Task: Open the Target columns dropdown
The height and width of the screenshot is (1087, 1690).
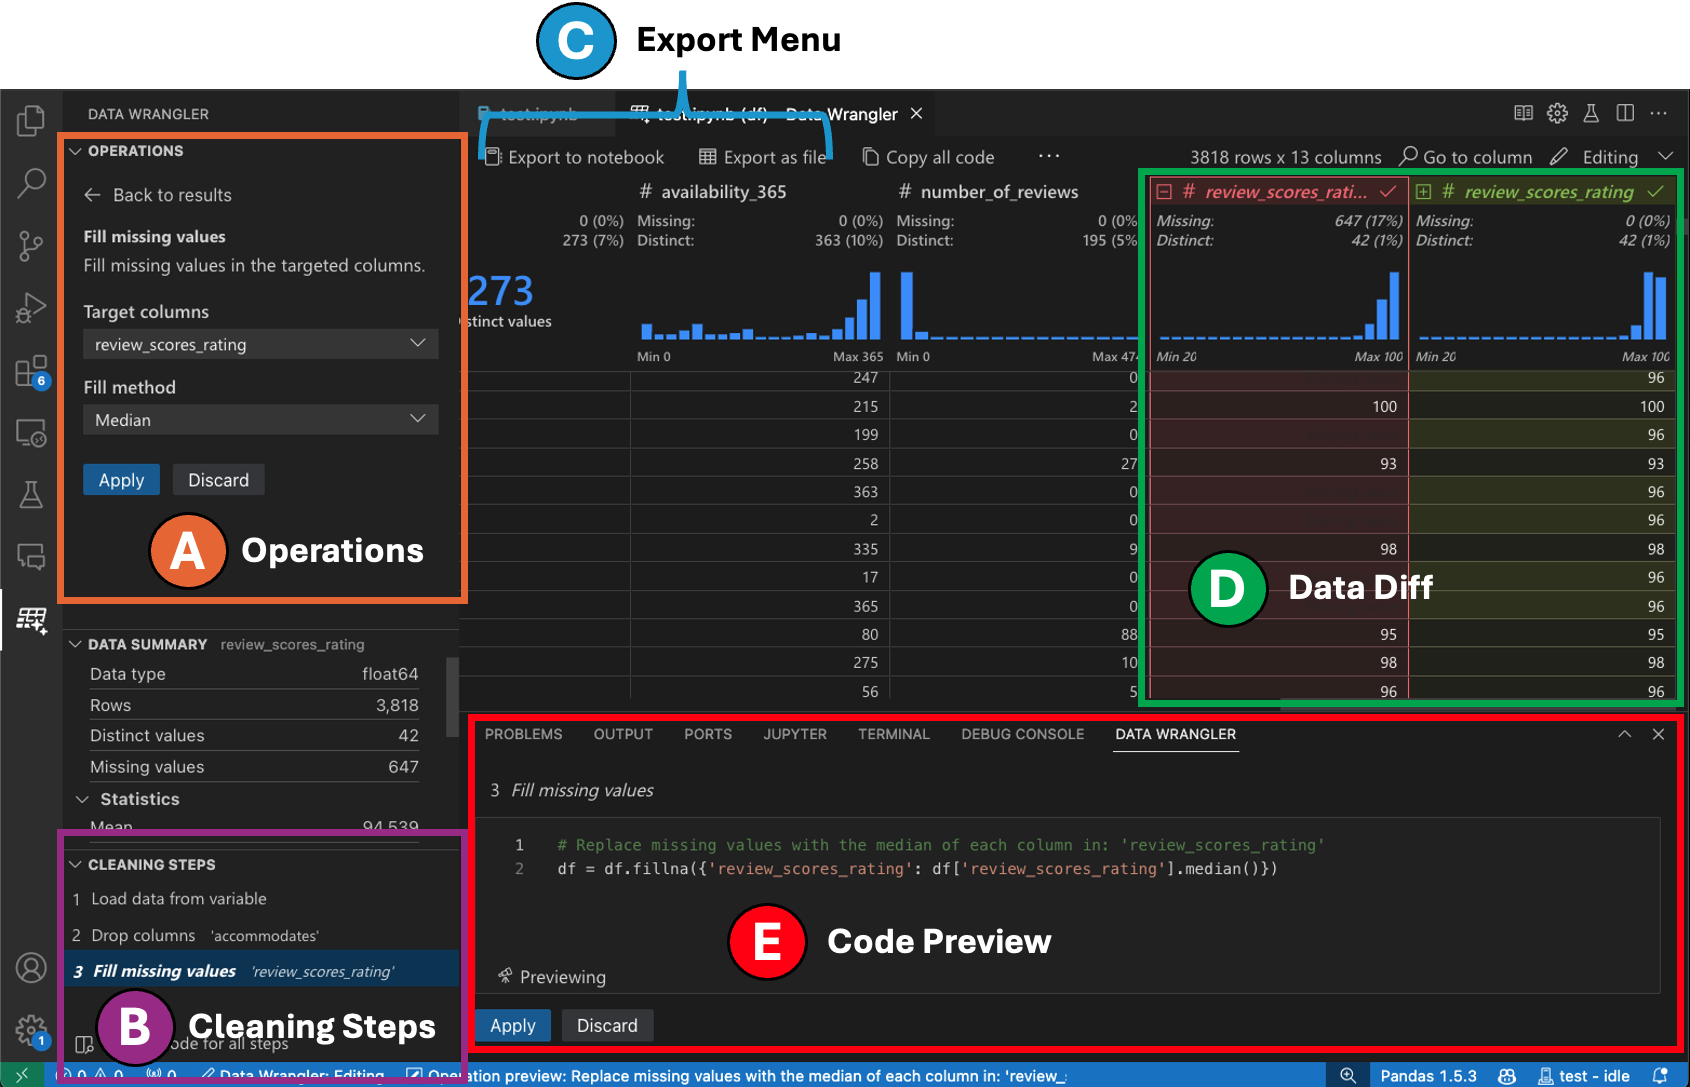Action: coord(260,344)
